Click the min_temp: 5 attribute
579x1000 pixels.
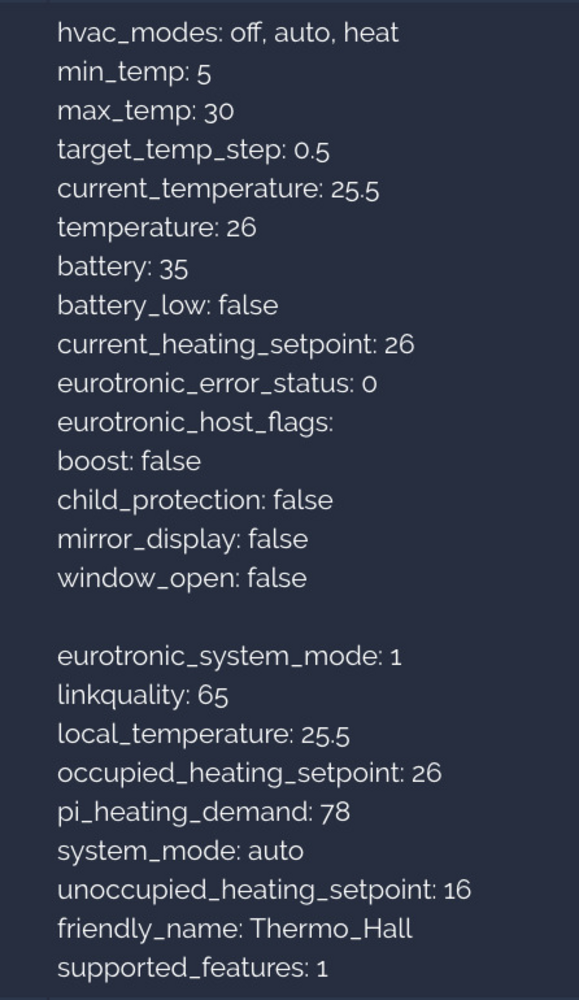click(x=134, y=72)
